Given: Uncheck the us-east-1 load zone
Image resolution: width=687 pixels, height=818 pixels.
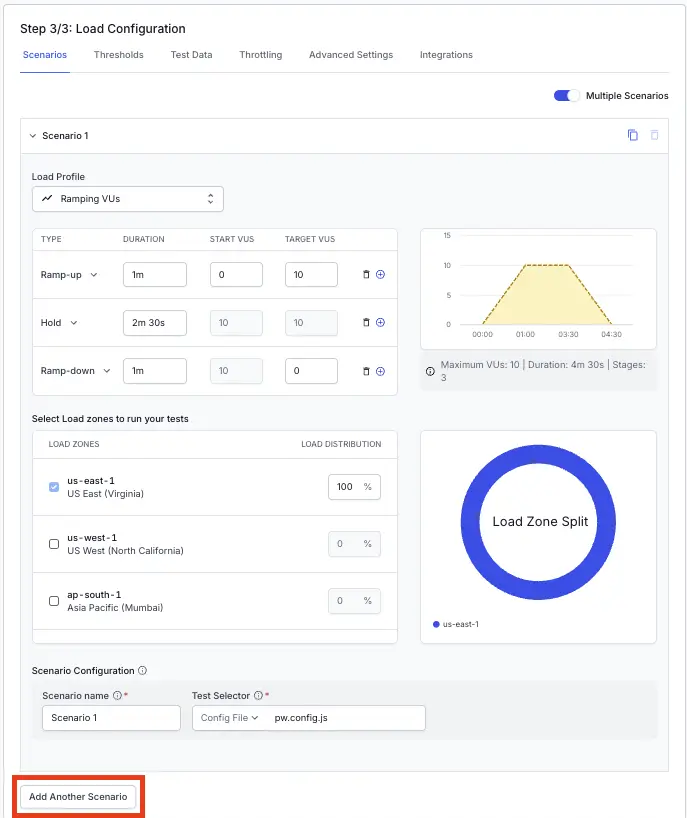Looking at the screenshot, I should click(54, 487).
